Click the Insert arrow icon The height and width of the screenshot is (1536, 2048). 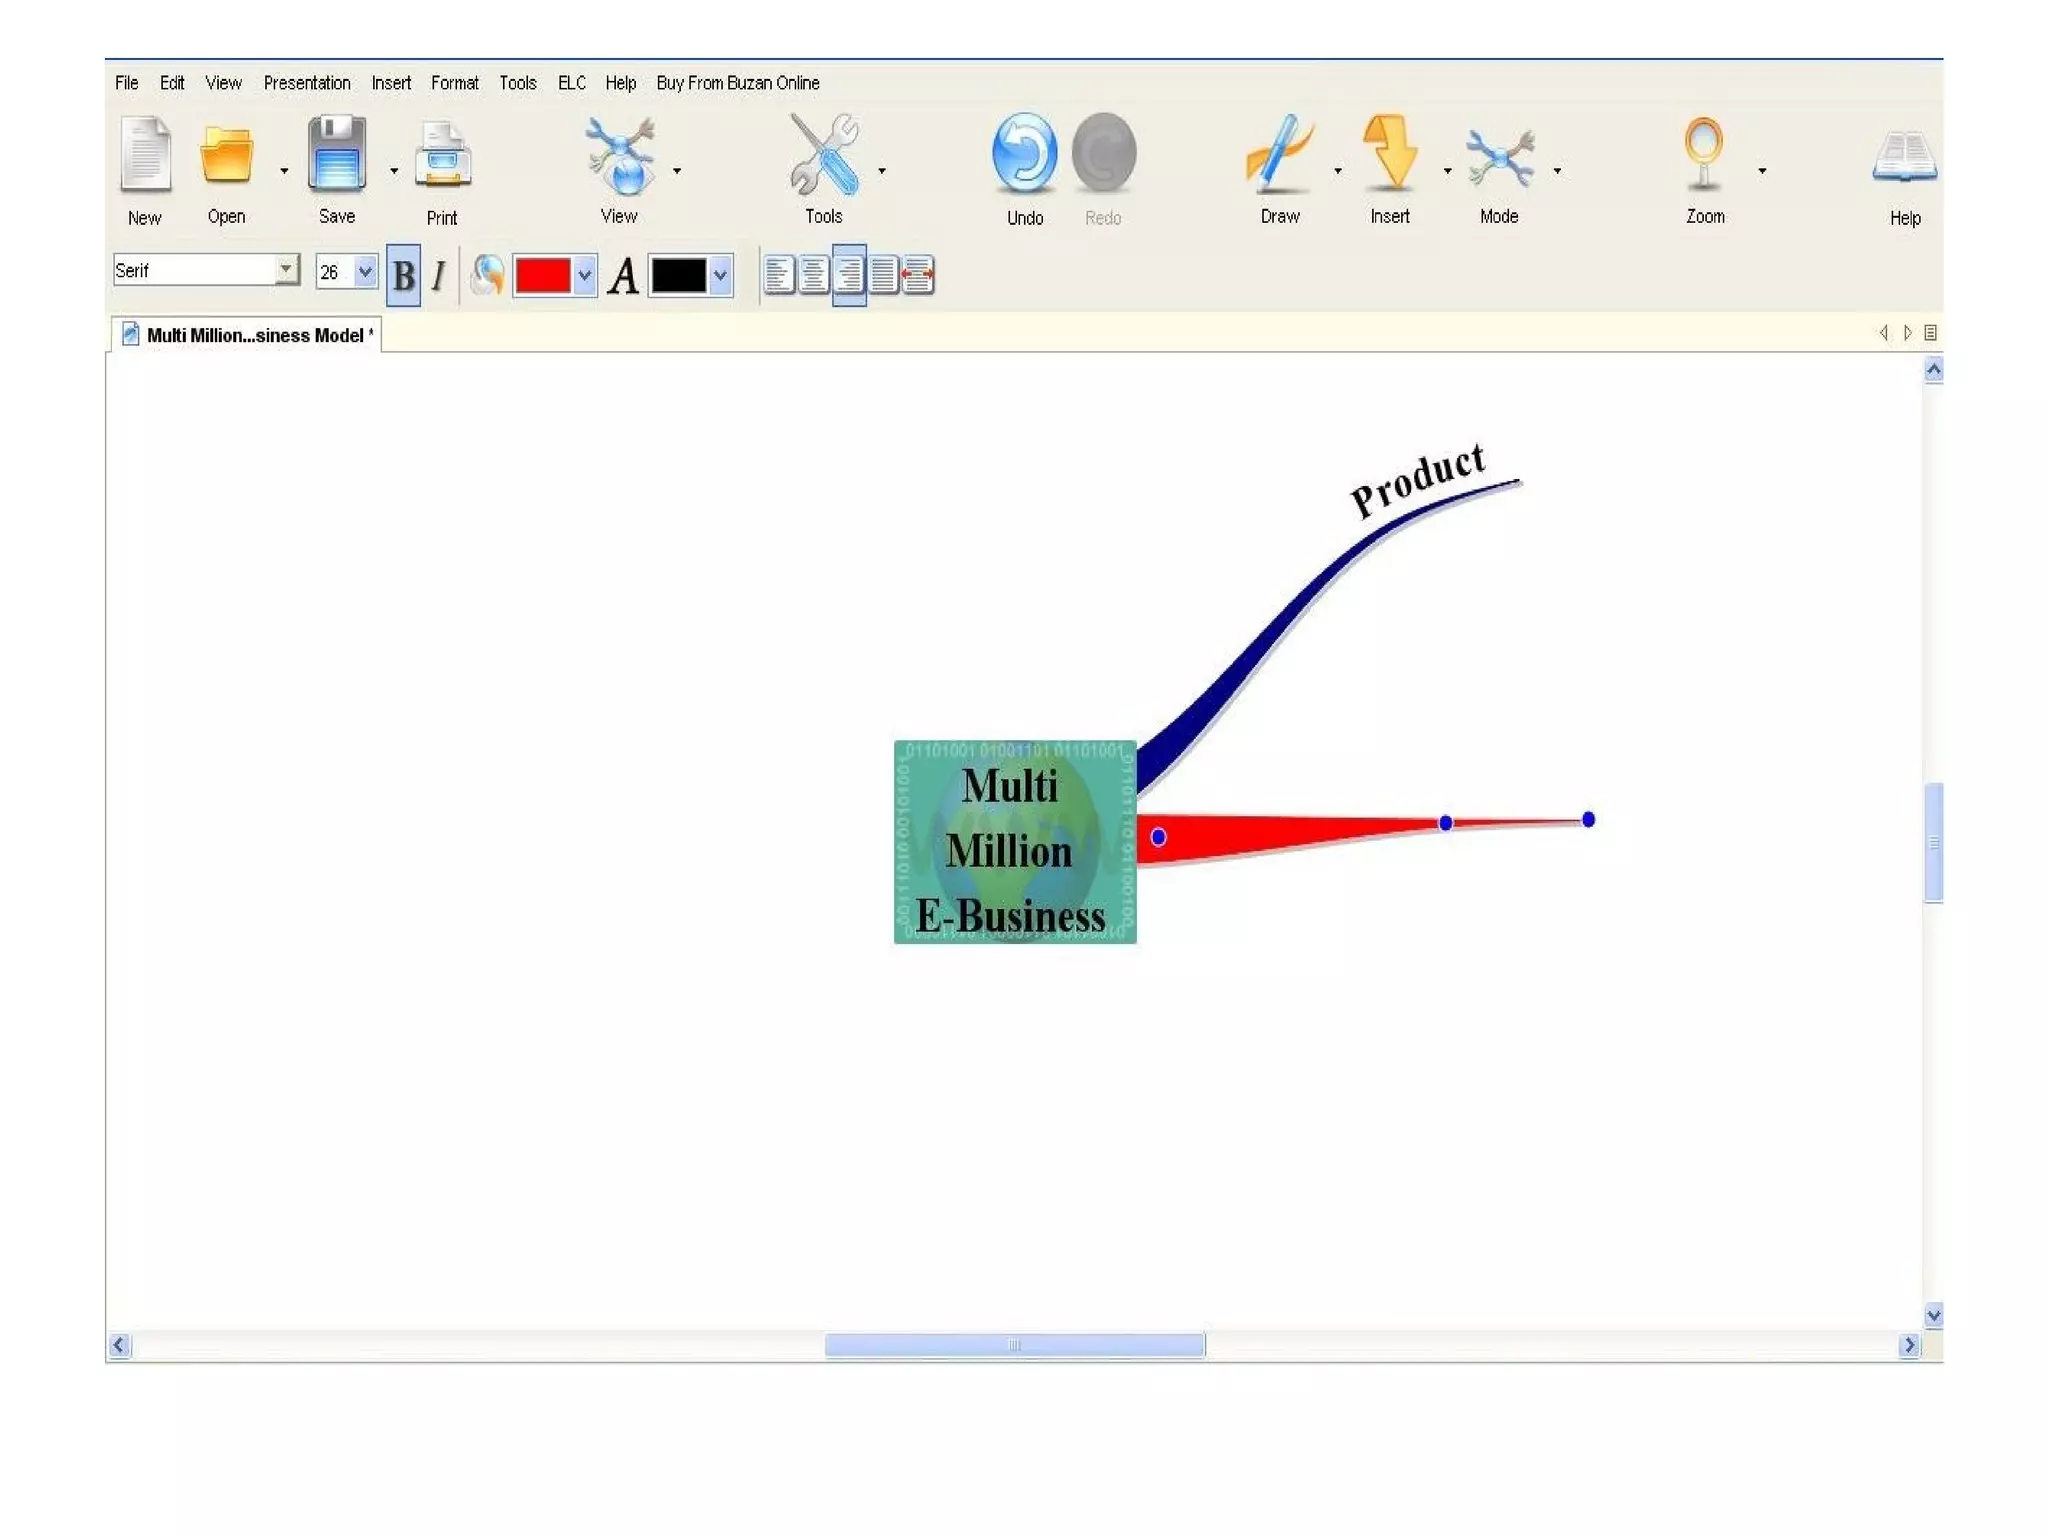[x=1389, y=153]
